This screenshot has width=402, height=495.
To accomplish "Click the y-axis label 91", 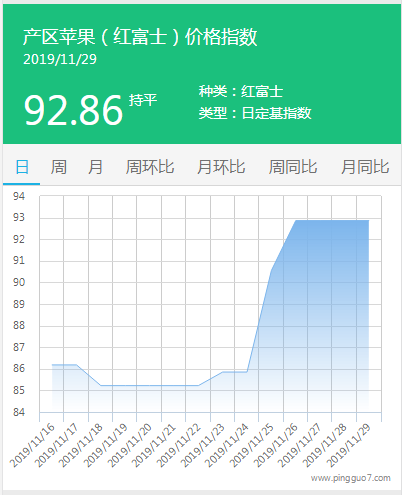I will (19, 260).
